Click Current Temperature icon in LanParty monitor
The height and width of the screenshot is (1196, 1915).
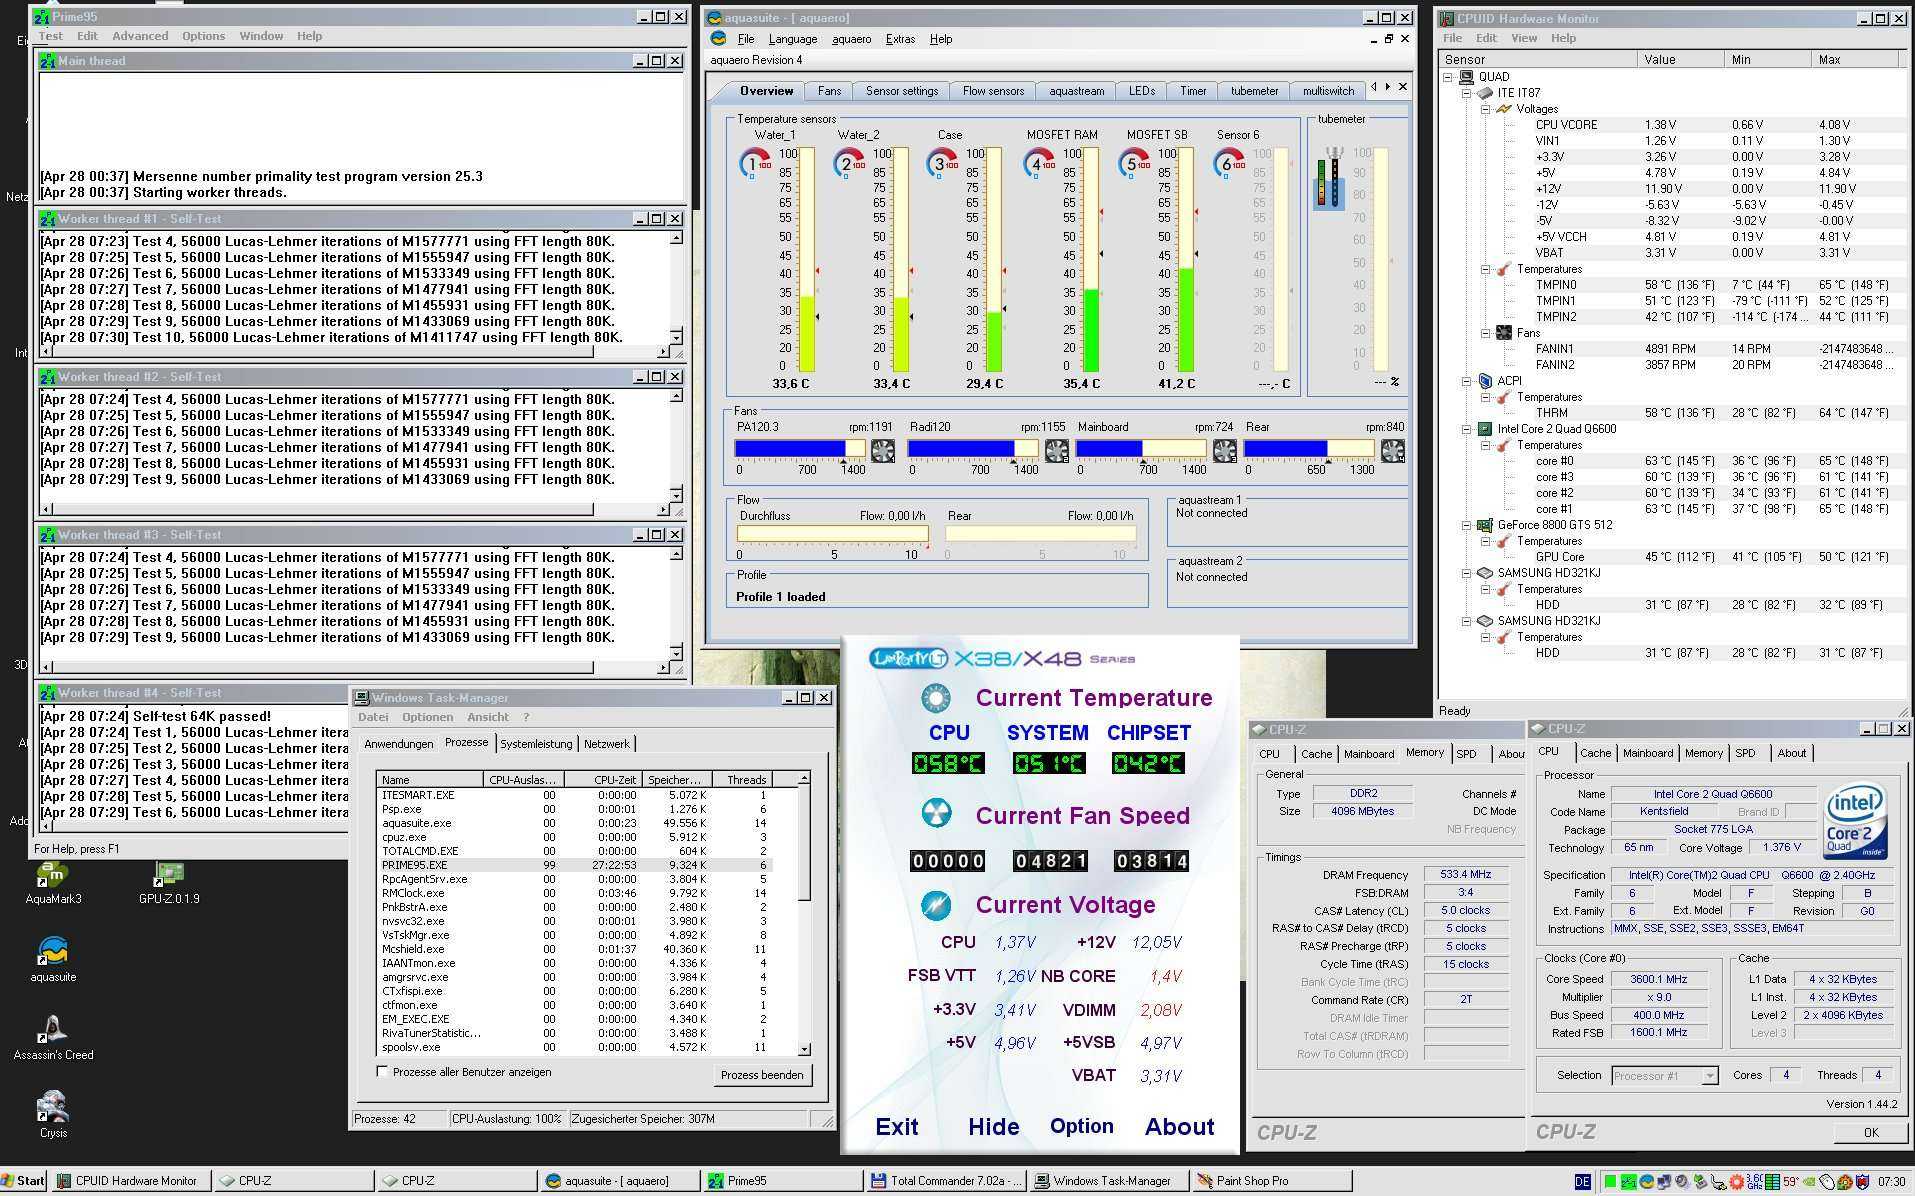tap(935, 697)
